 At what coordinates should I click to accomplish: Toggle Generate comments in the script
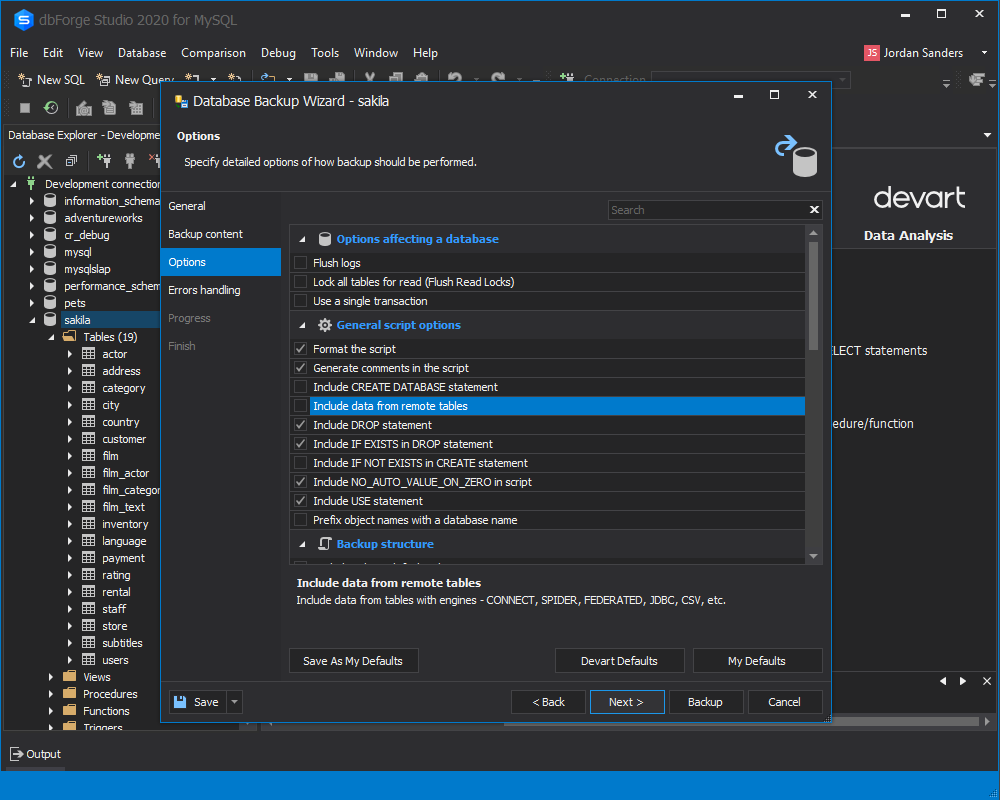300,368
